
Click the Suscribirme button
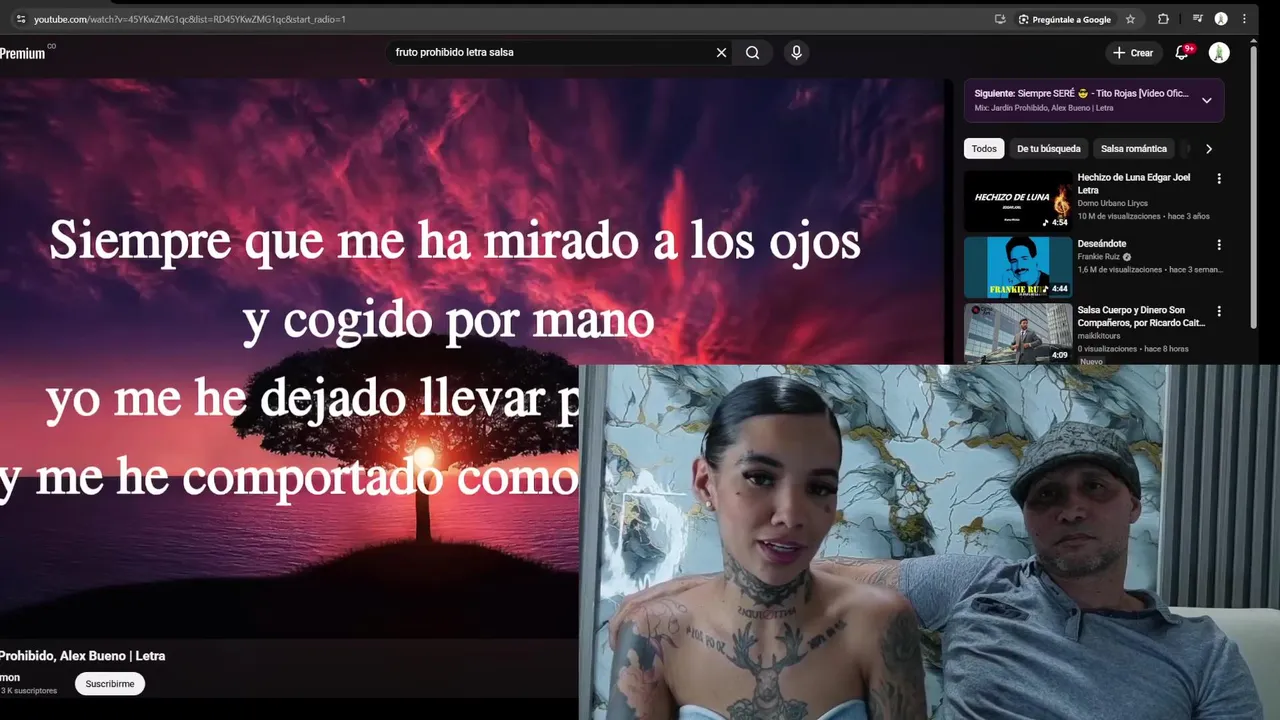coord(110,684)
